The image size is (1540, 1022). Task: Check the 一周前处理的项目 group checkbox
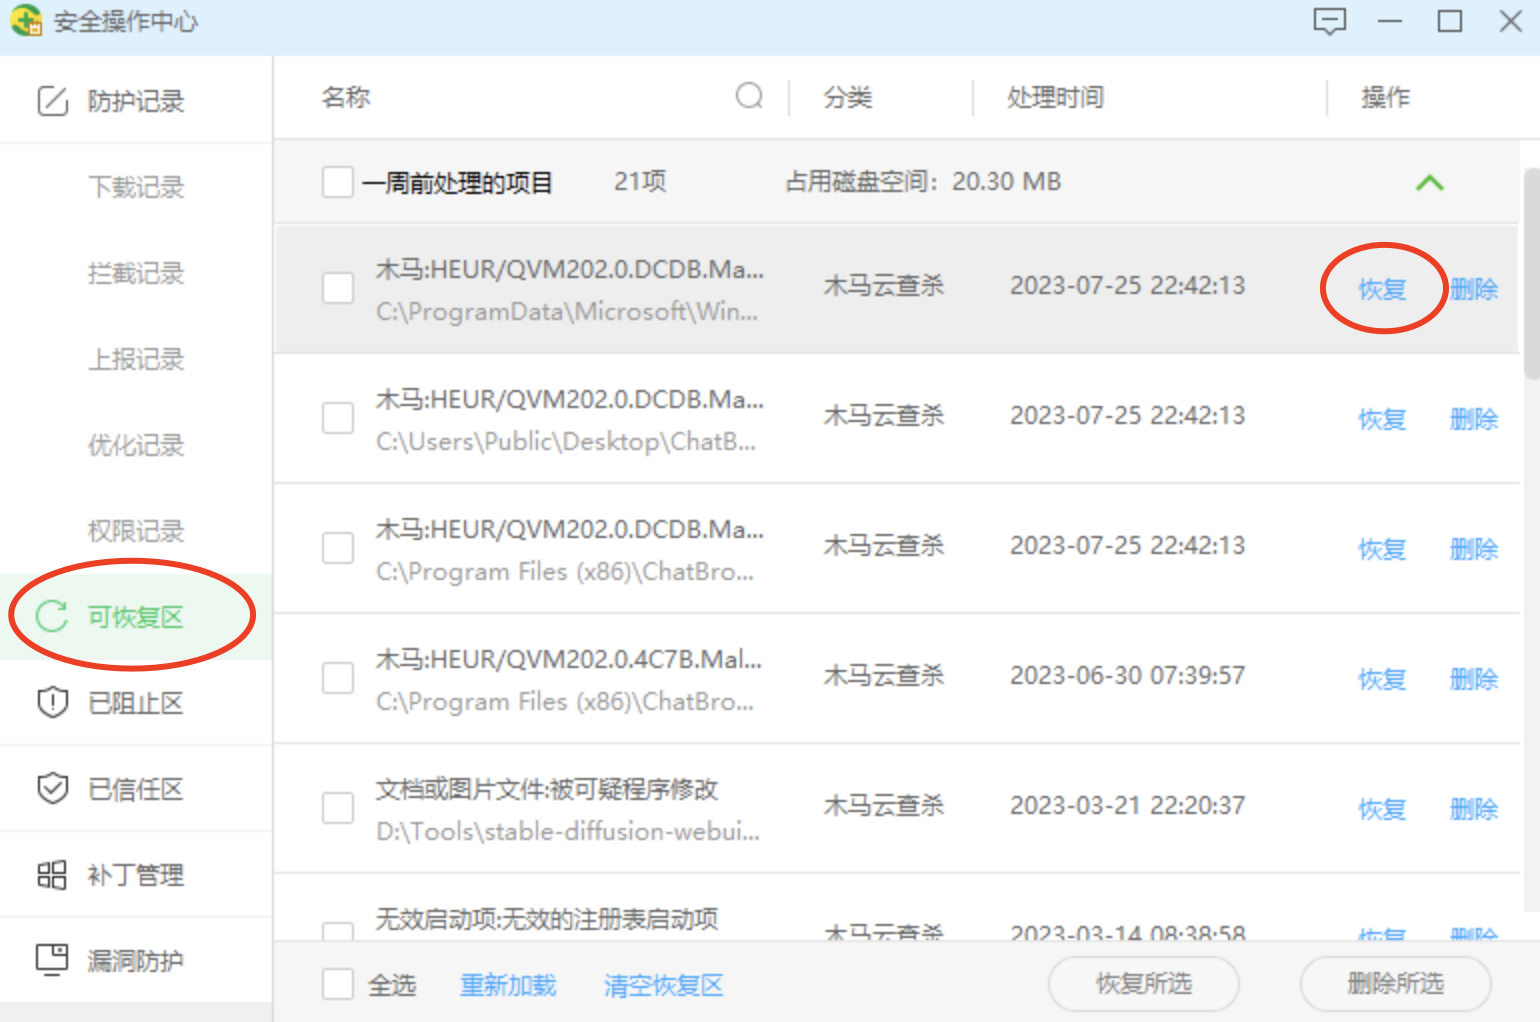[x=338, y=182]
